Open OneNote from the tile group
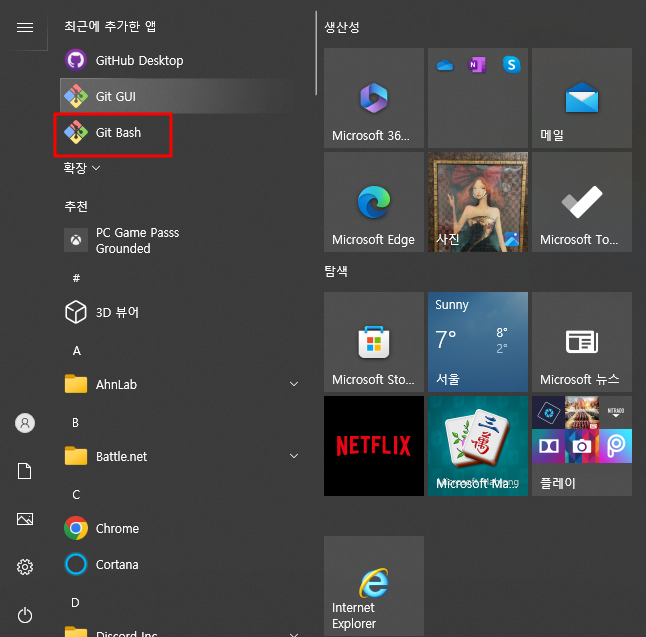Screen dimensions: 646x637 (x=477, y=65)
